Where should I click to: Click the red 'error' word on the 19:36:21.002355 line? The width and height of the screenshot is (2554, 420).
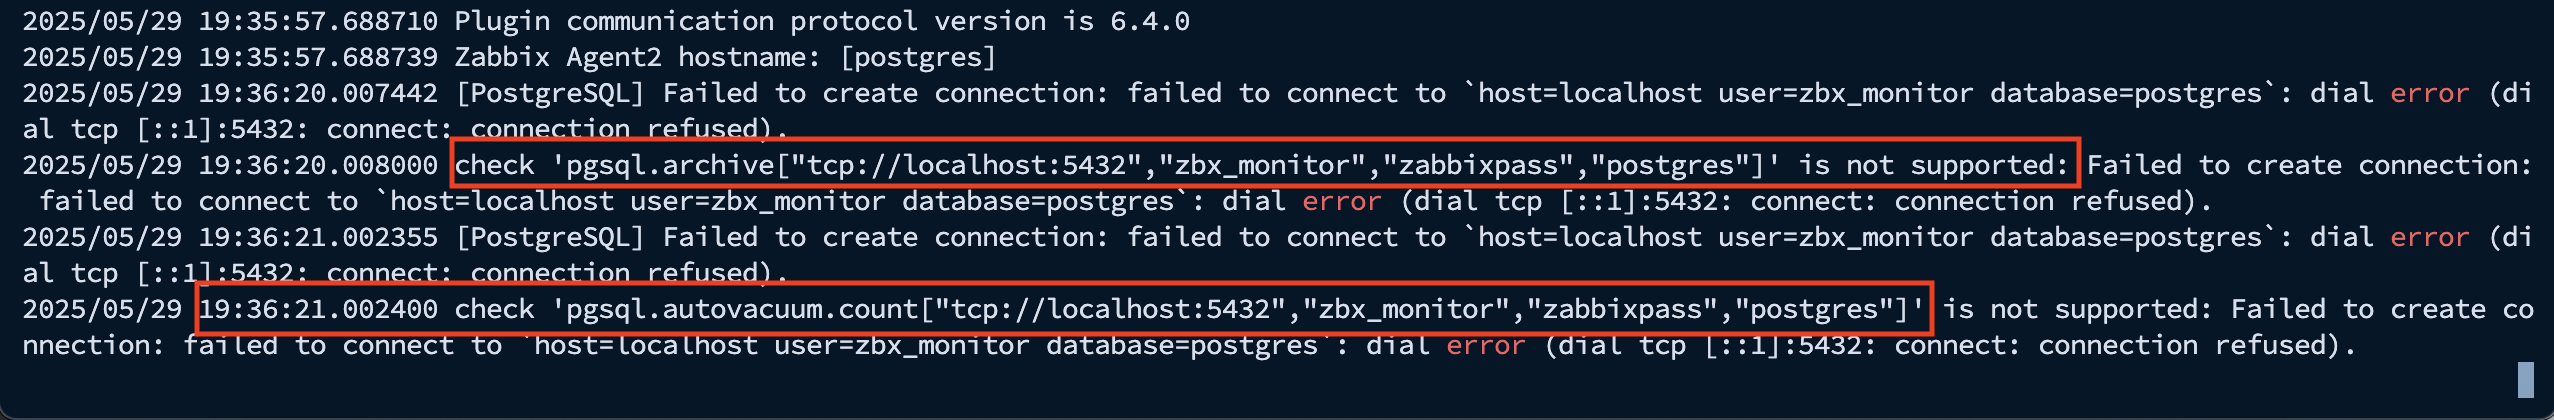2430,237
